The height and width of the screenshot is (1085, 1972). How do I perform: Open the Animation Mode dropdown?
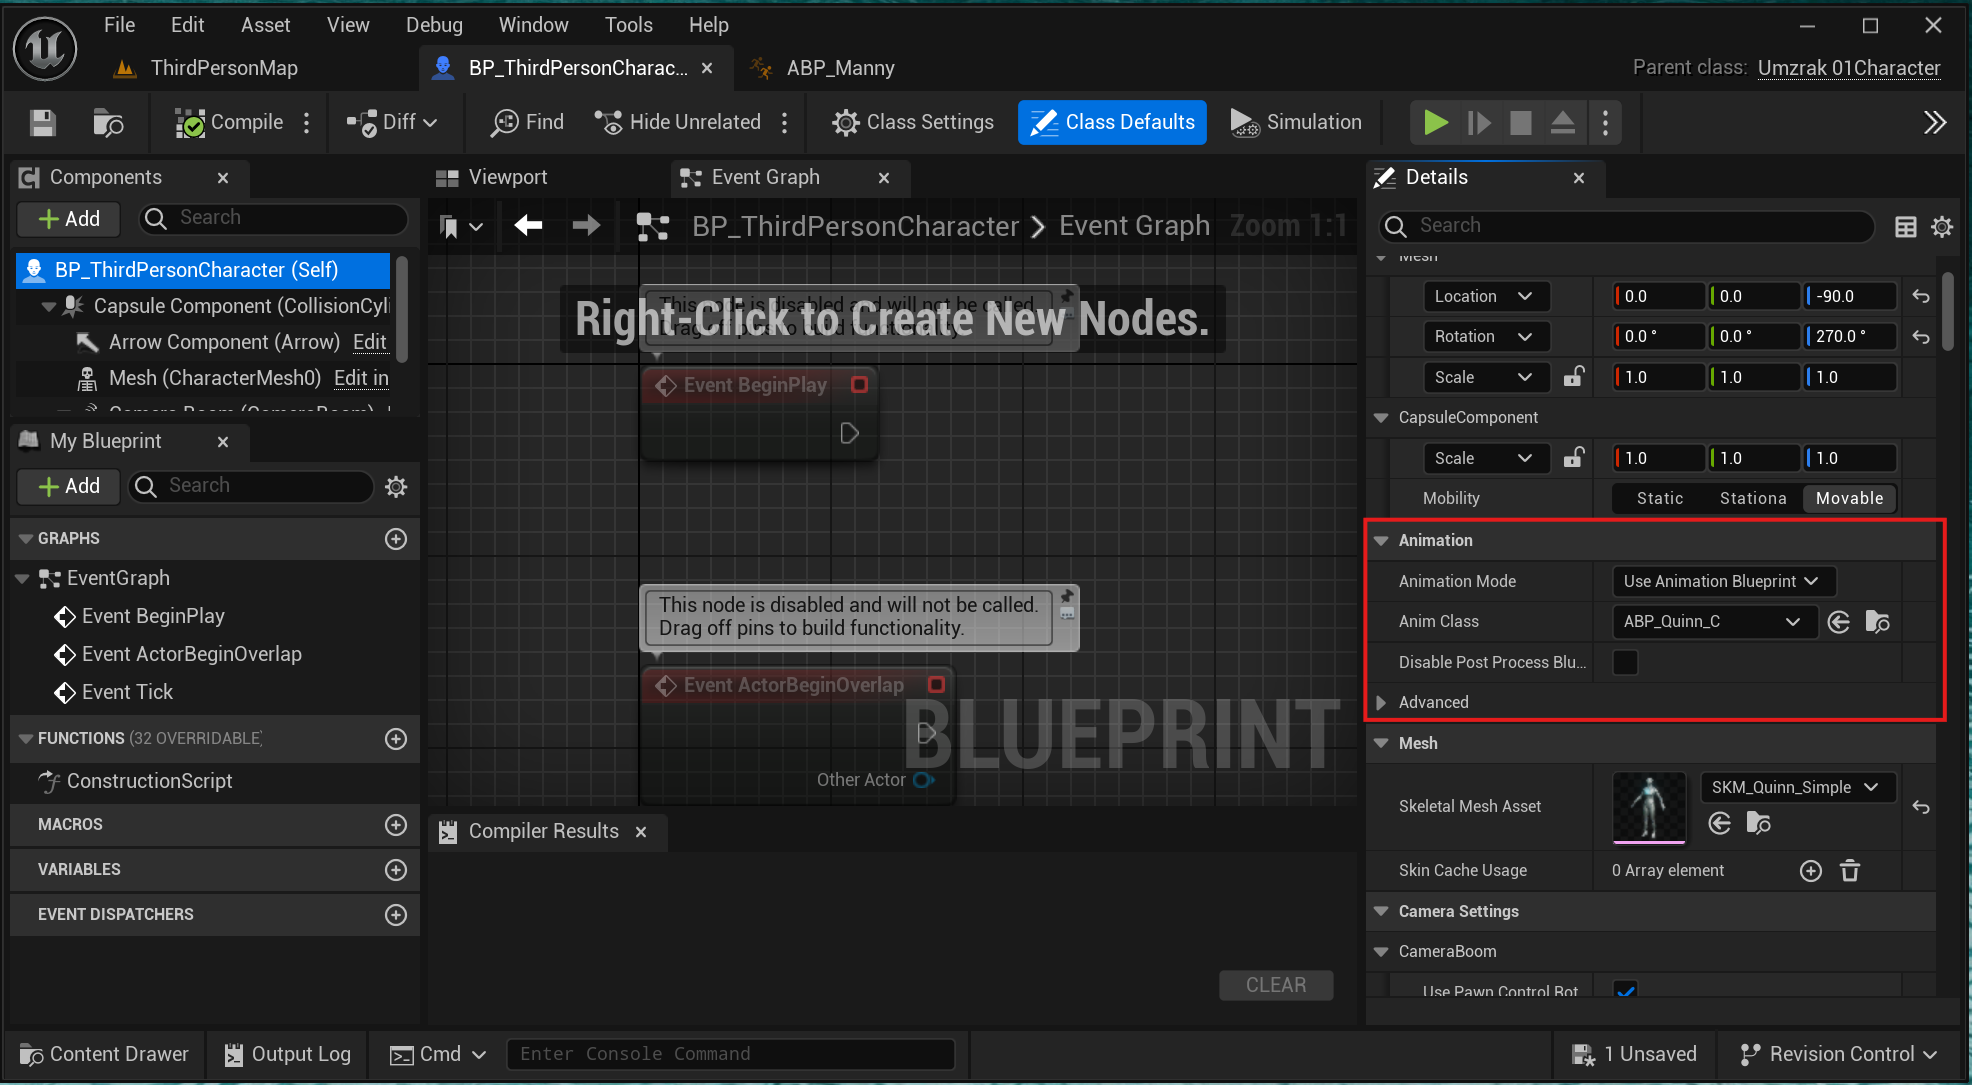point(1724,581)
